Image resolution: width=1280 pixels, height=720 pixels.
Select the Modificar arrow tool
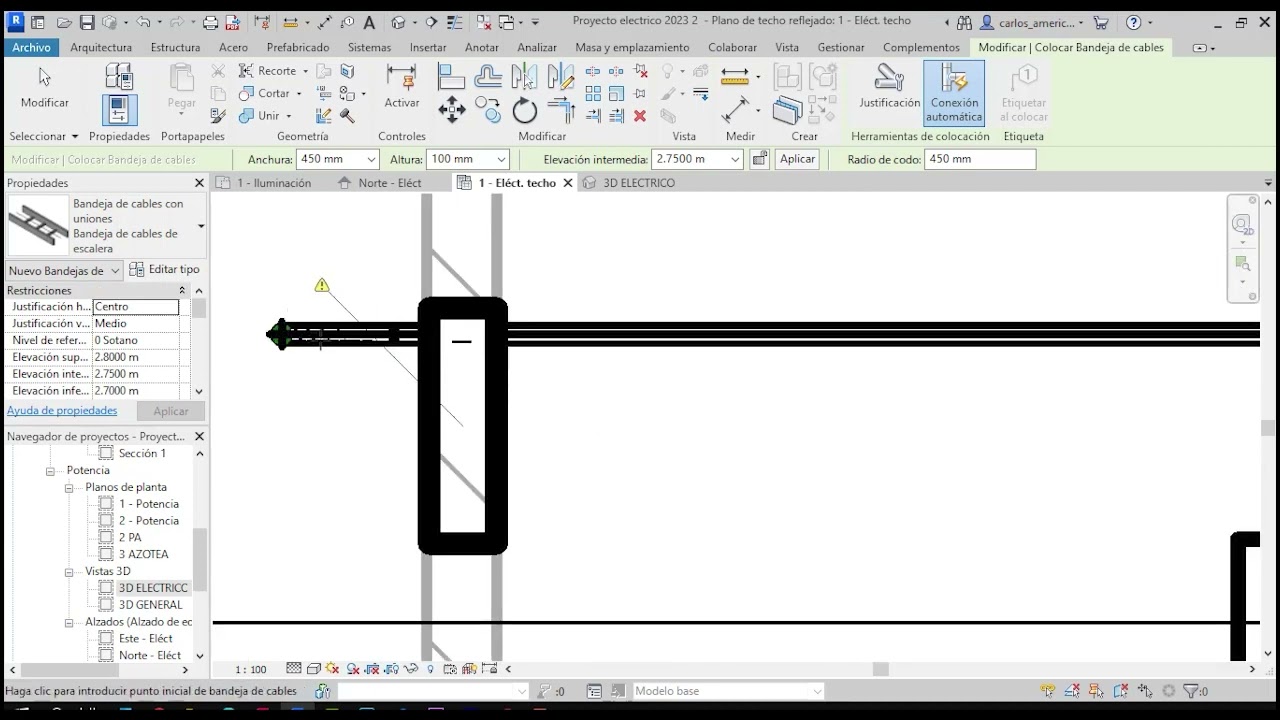tap(45, 86)
